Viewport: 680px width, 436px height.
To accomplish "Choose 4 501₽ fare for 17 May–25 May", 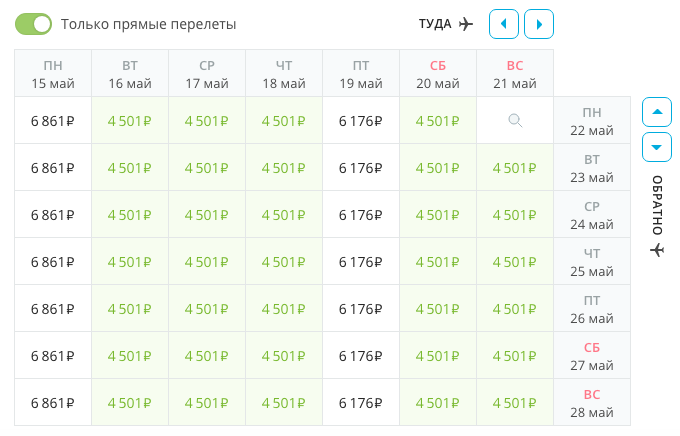I will click(207, 262).
